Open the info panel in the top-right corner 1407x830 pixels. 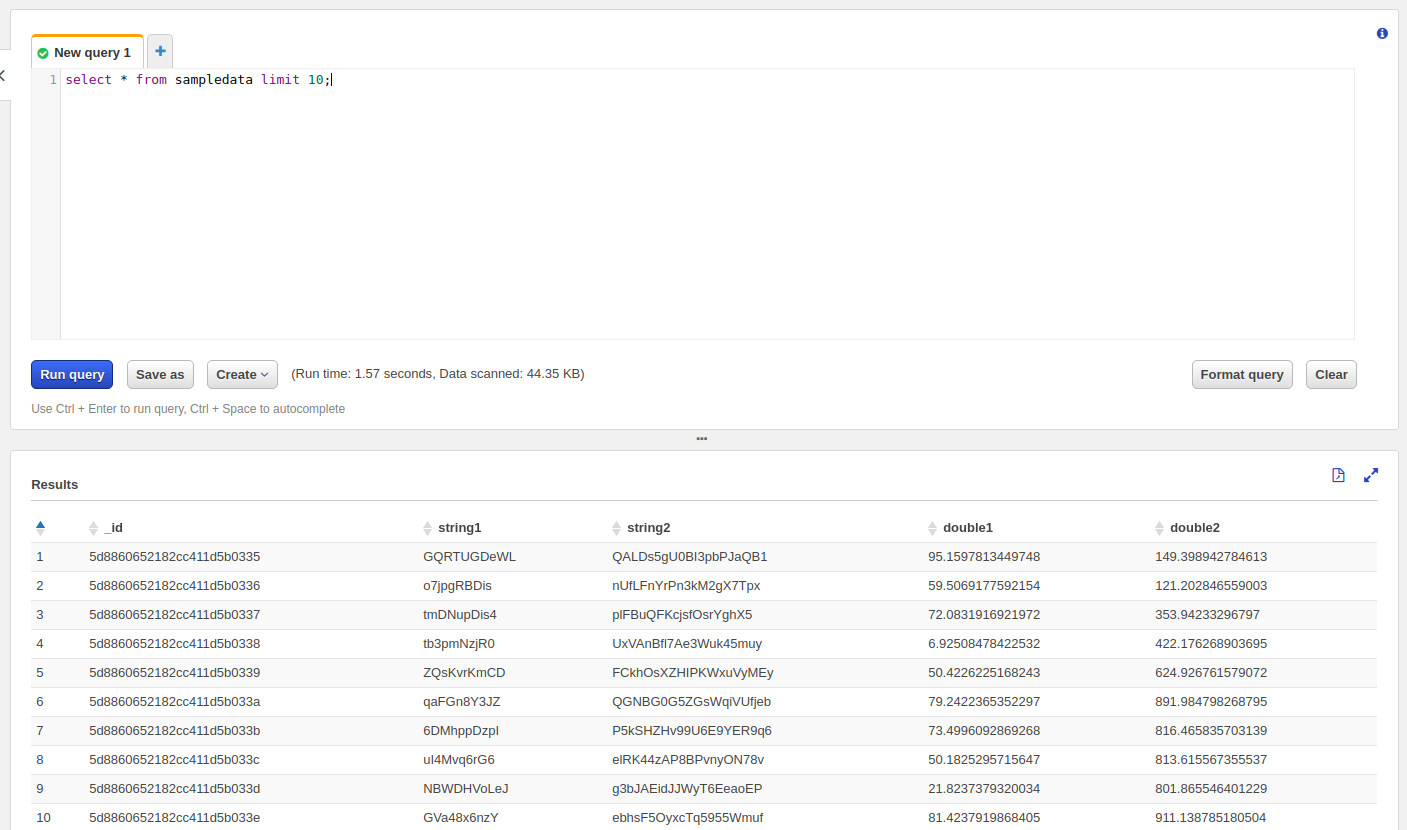pos(1382,33)
